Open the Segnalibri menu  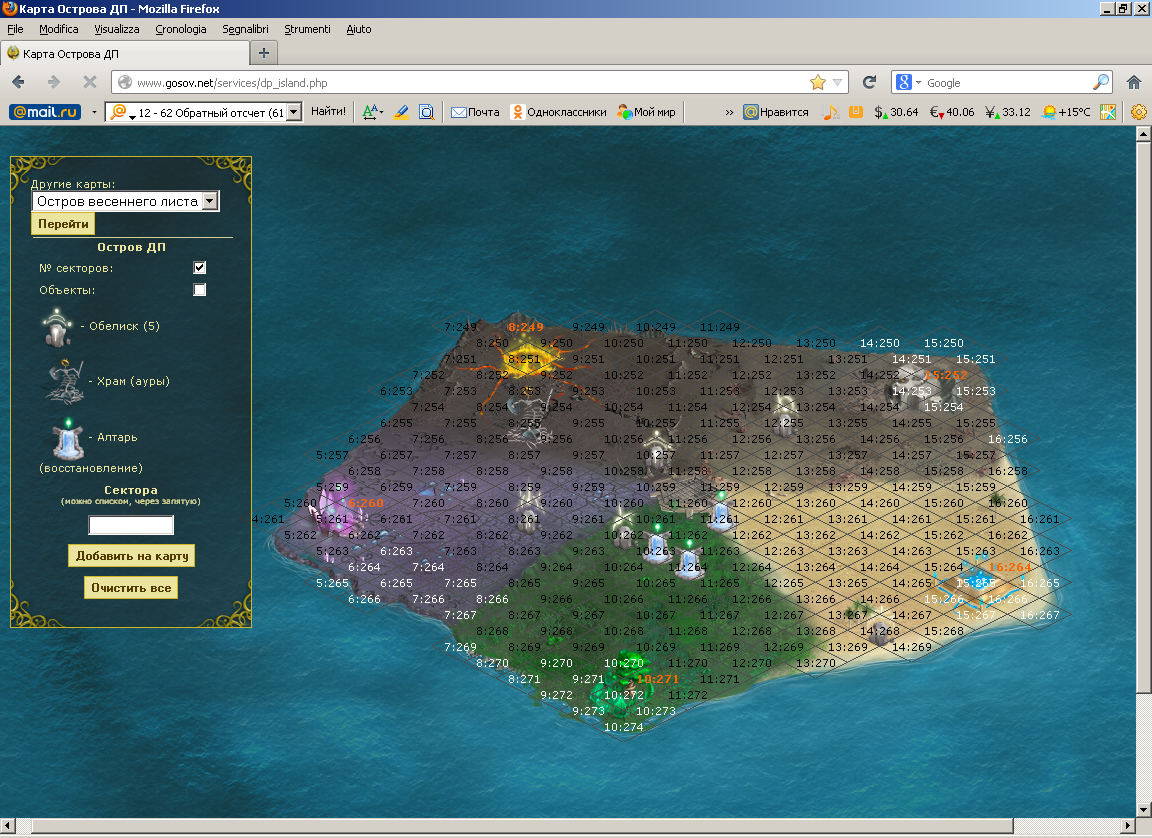point(245,29)
